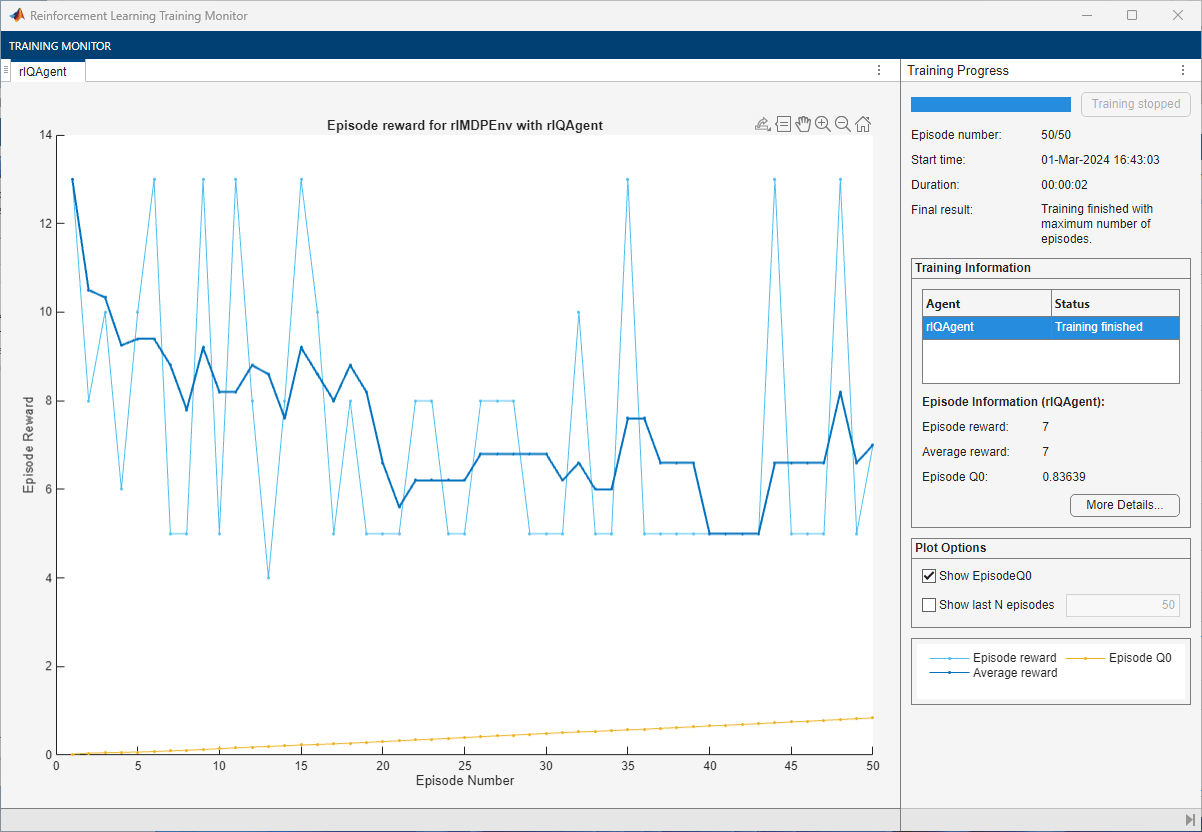Restore the plot view with Home icon

863,124
